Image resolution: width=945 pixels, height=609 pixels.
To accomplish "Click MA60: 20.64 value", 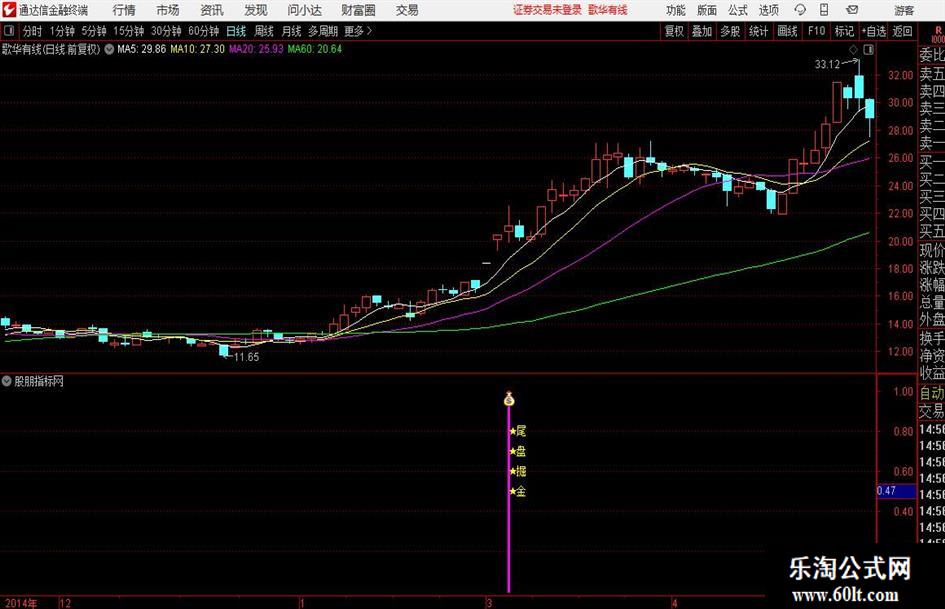I will [x=315, y=49].
